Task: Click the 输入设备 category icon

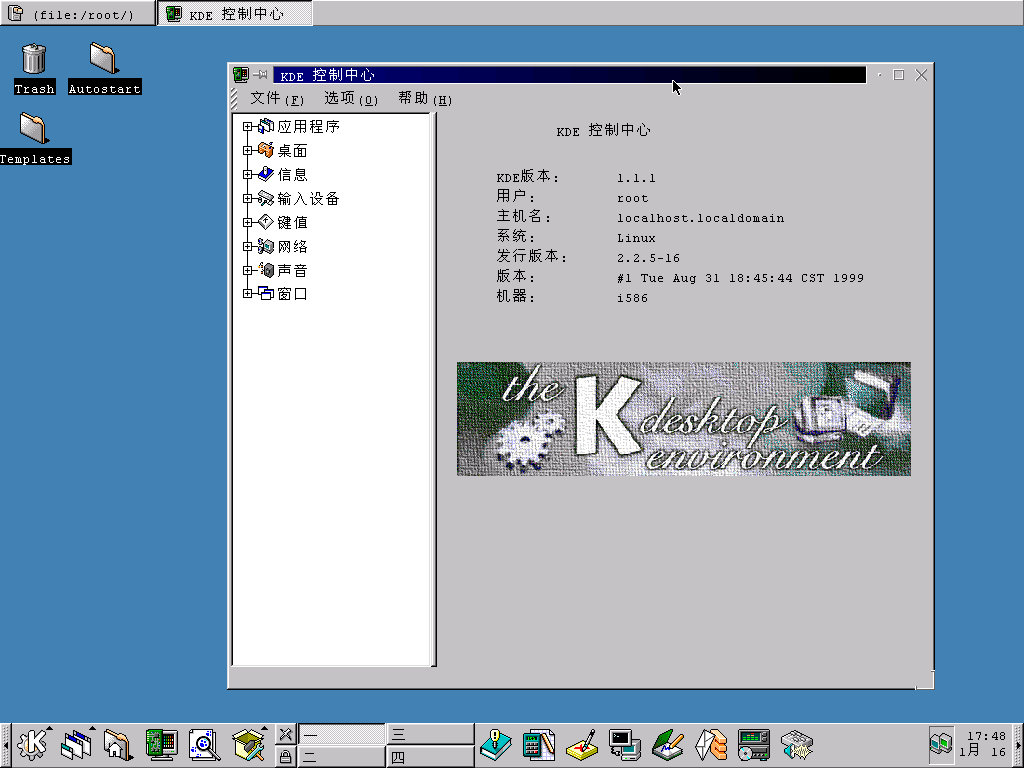Action: pyautogui.click(x=266, y=198)
